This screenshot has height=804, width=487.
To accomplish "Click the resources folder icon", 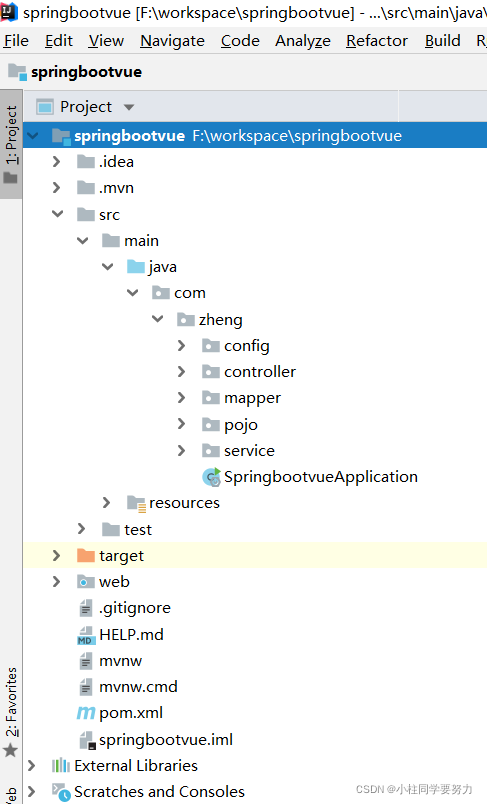I will pyautogui.click(x=136, y=504).
